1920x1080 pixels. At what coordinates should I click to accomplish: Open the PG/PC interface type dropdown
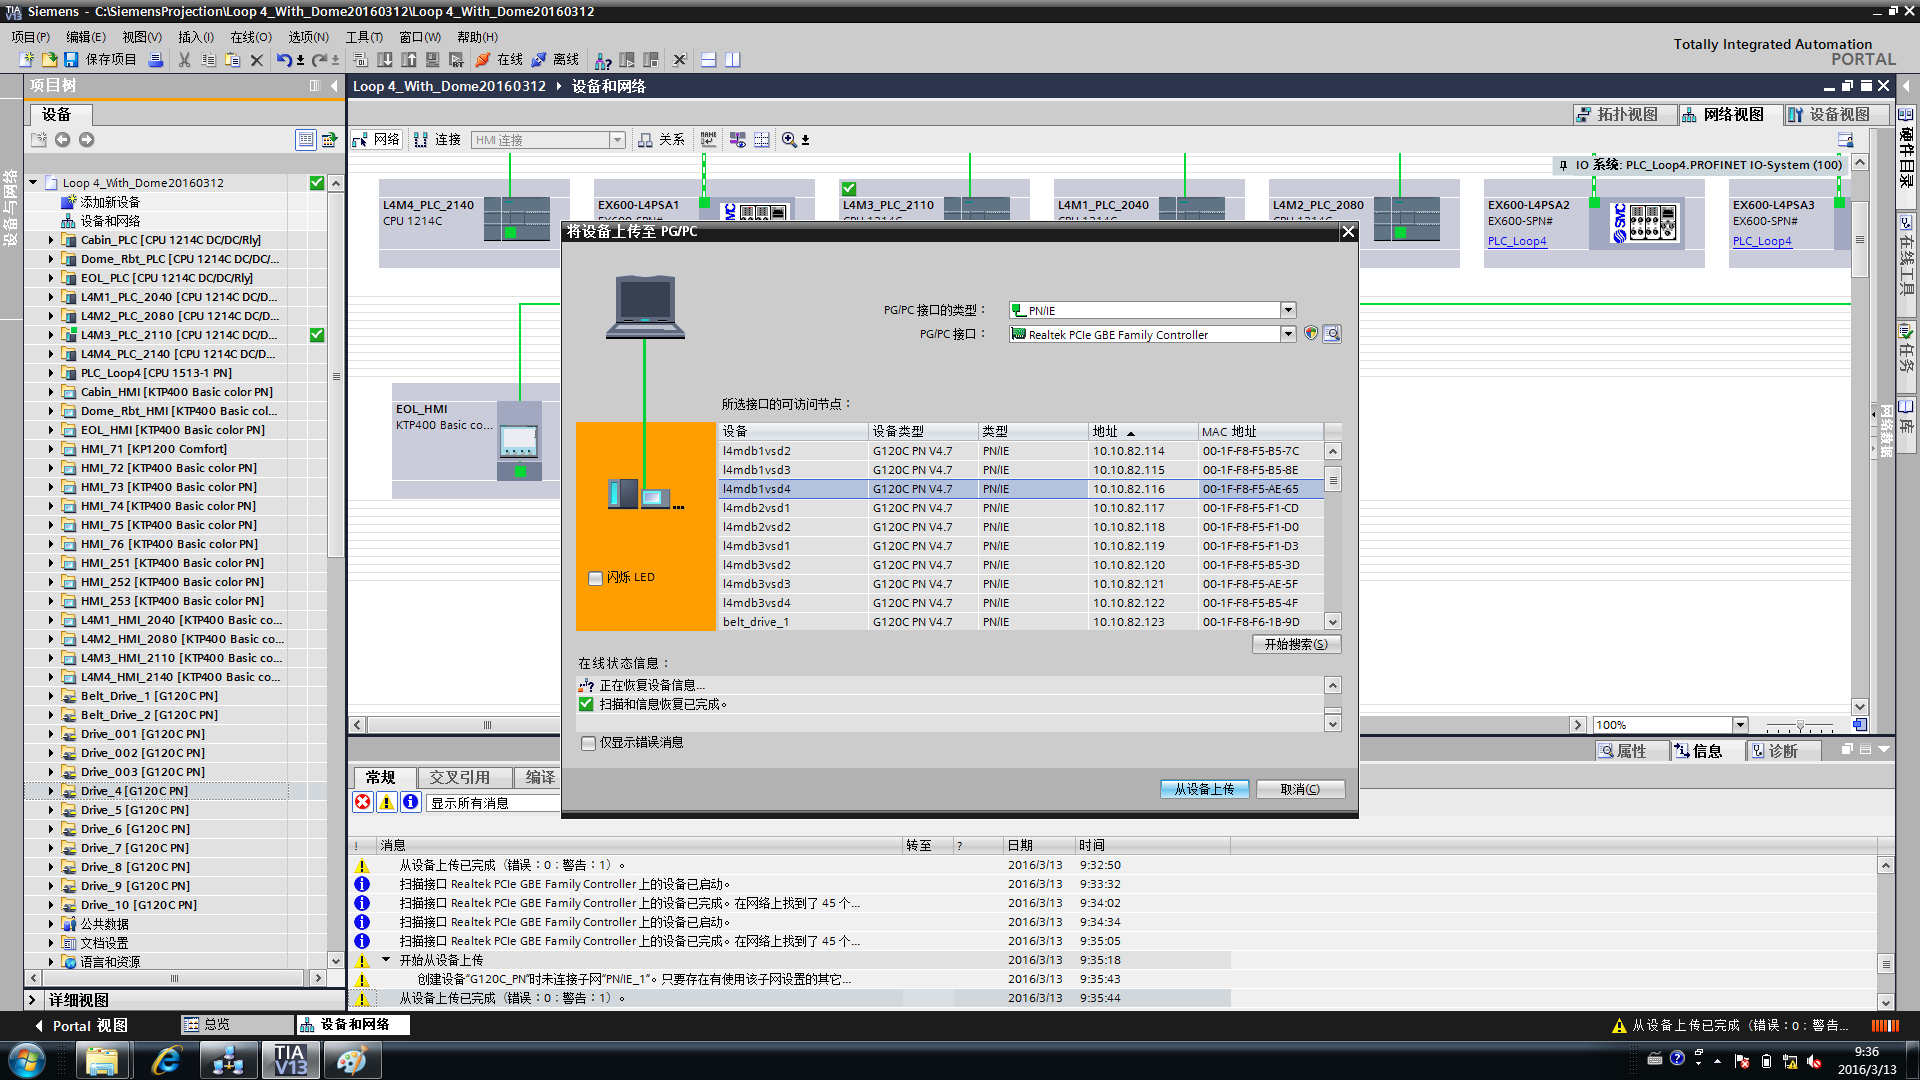(1289, 310)
